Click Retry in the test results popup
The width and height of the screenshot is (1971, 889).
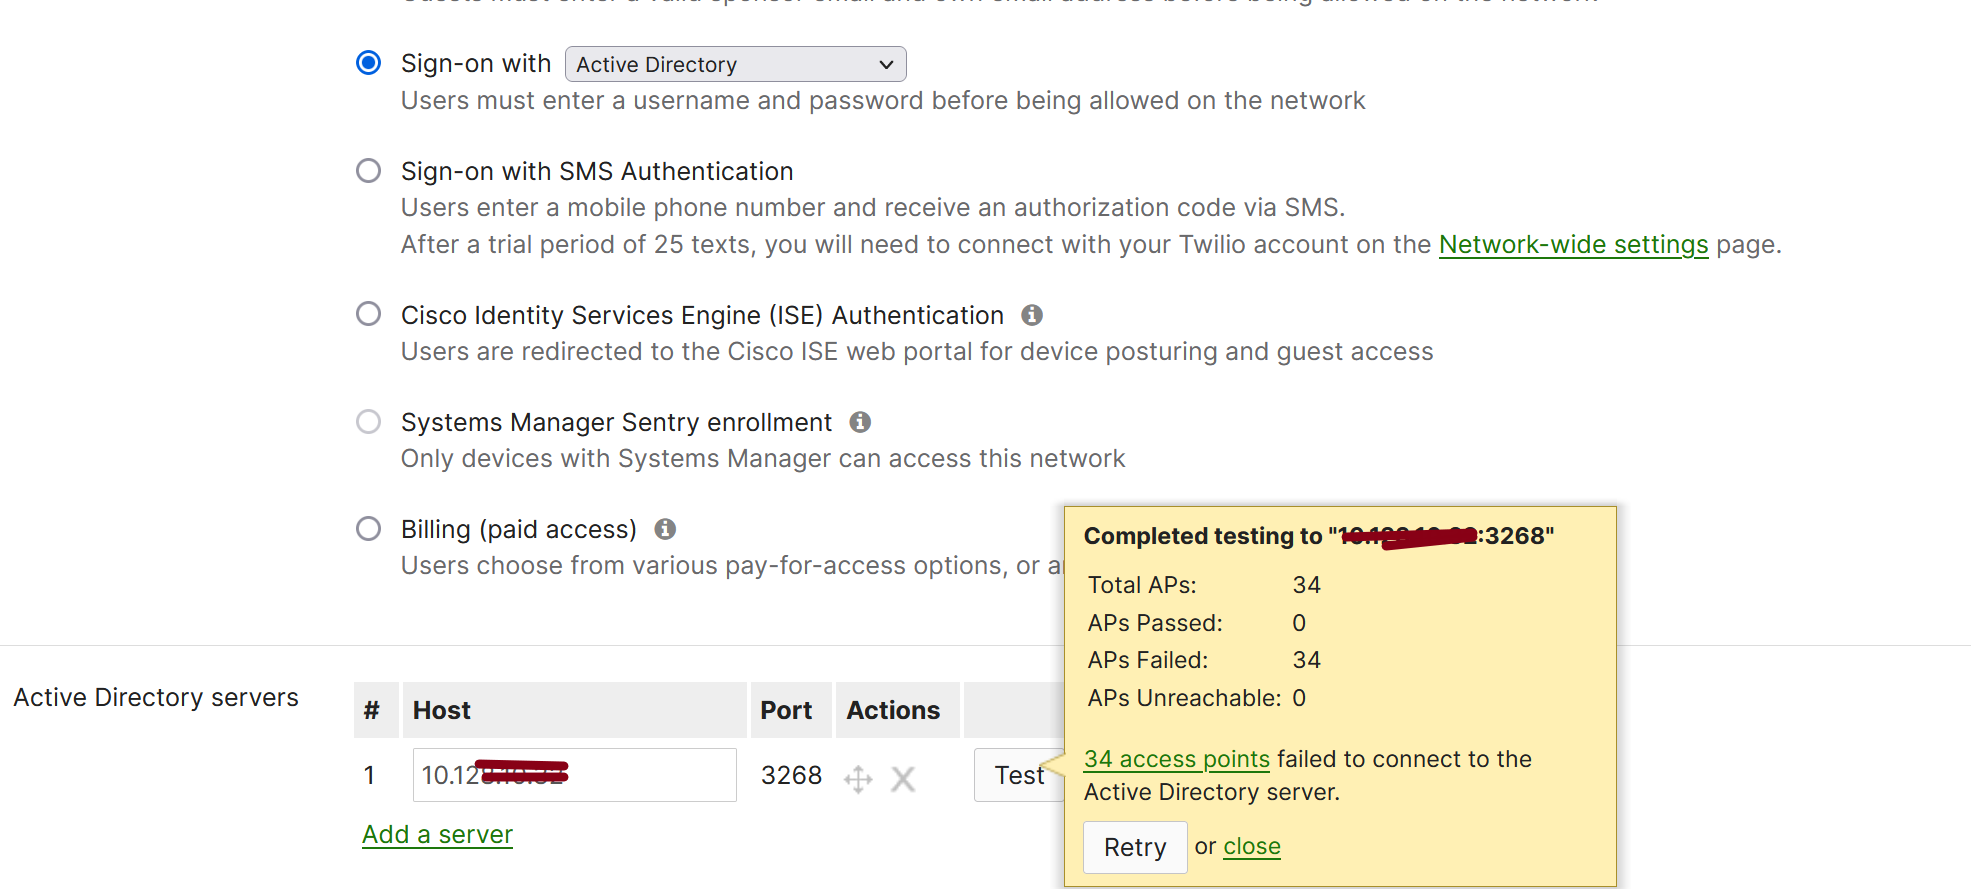1135,847
